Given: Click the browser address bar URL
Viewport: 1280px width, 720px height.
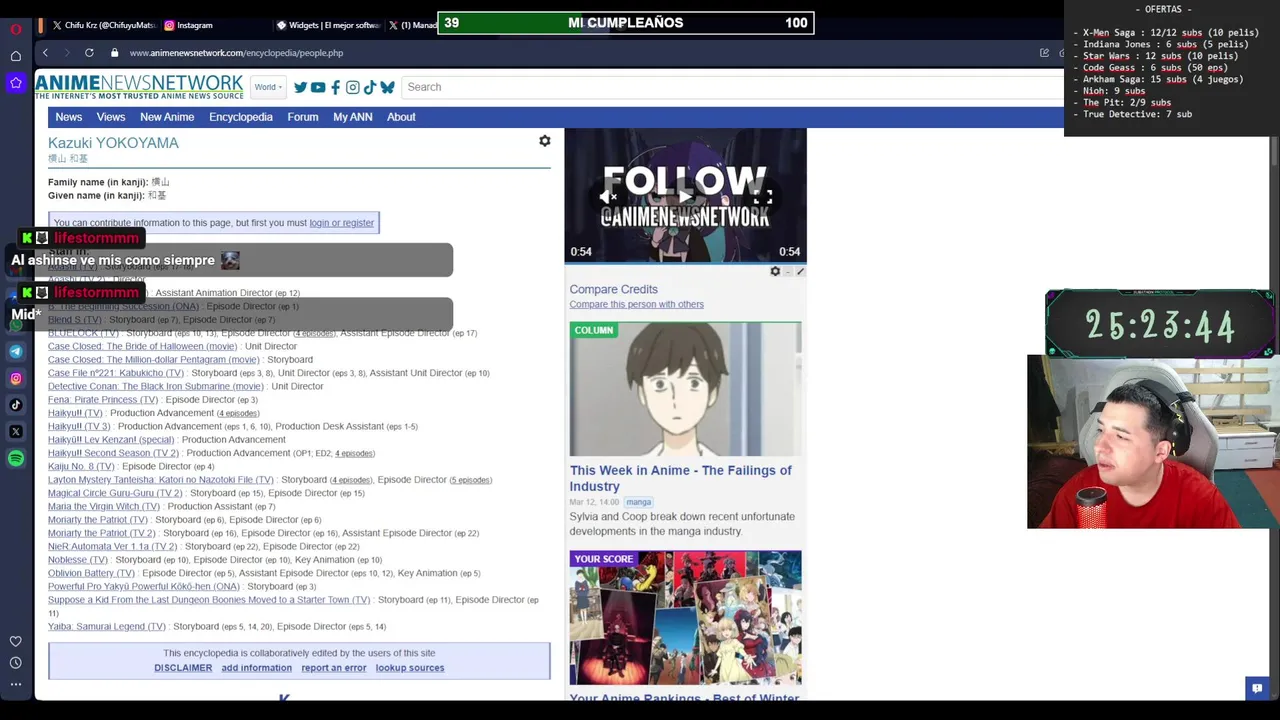Looking at the screenshot, I should [x=236, y=53].
